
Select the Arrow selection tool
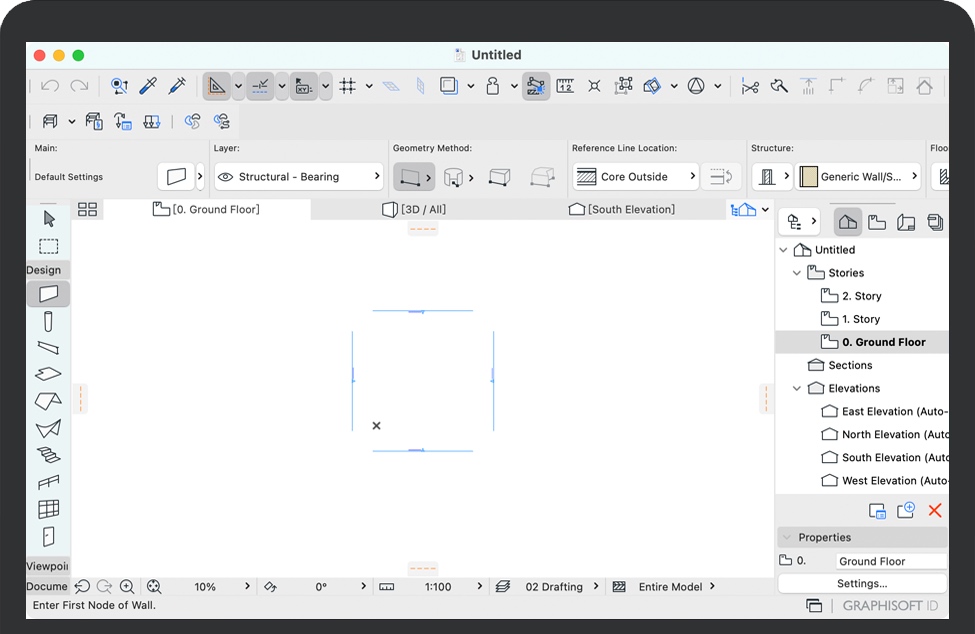click(46, 218)
